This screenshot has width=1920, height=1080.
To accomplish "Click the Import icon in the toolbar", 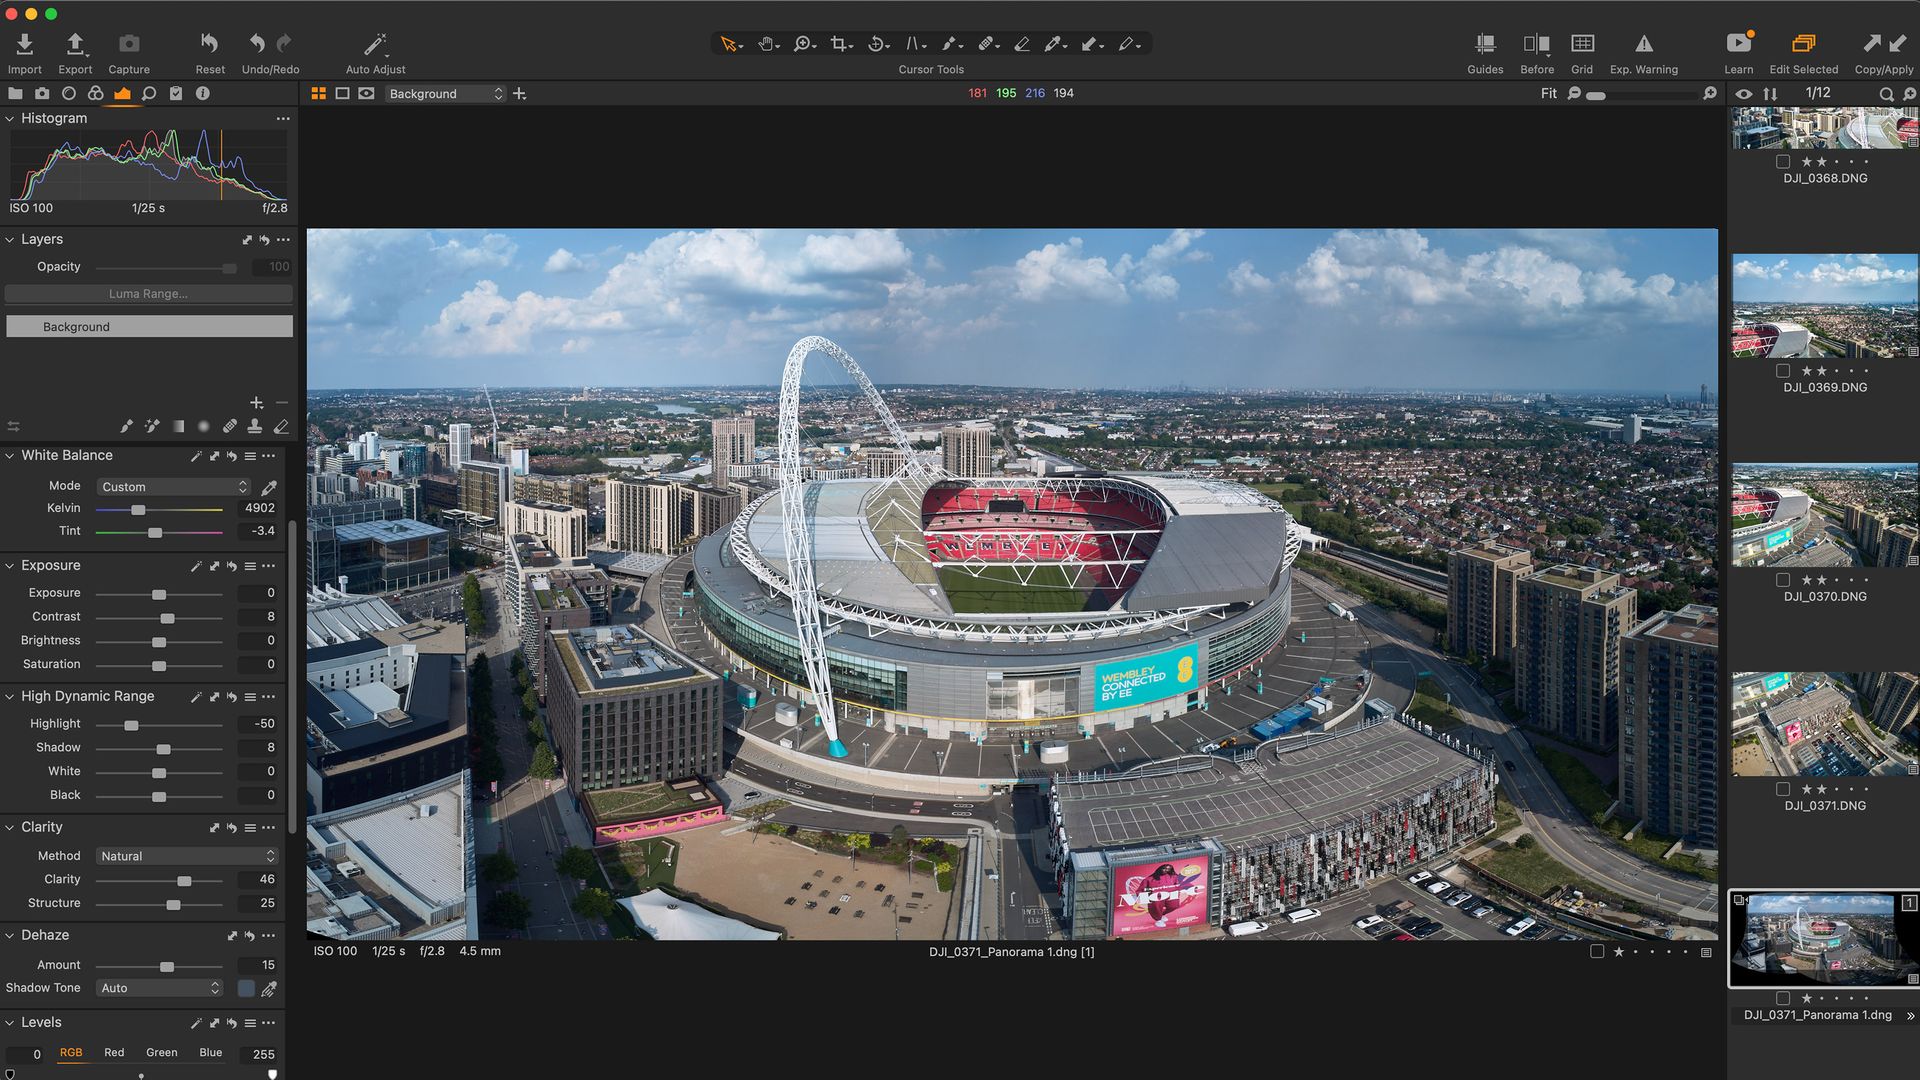I will tap(24, 43).
